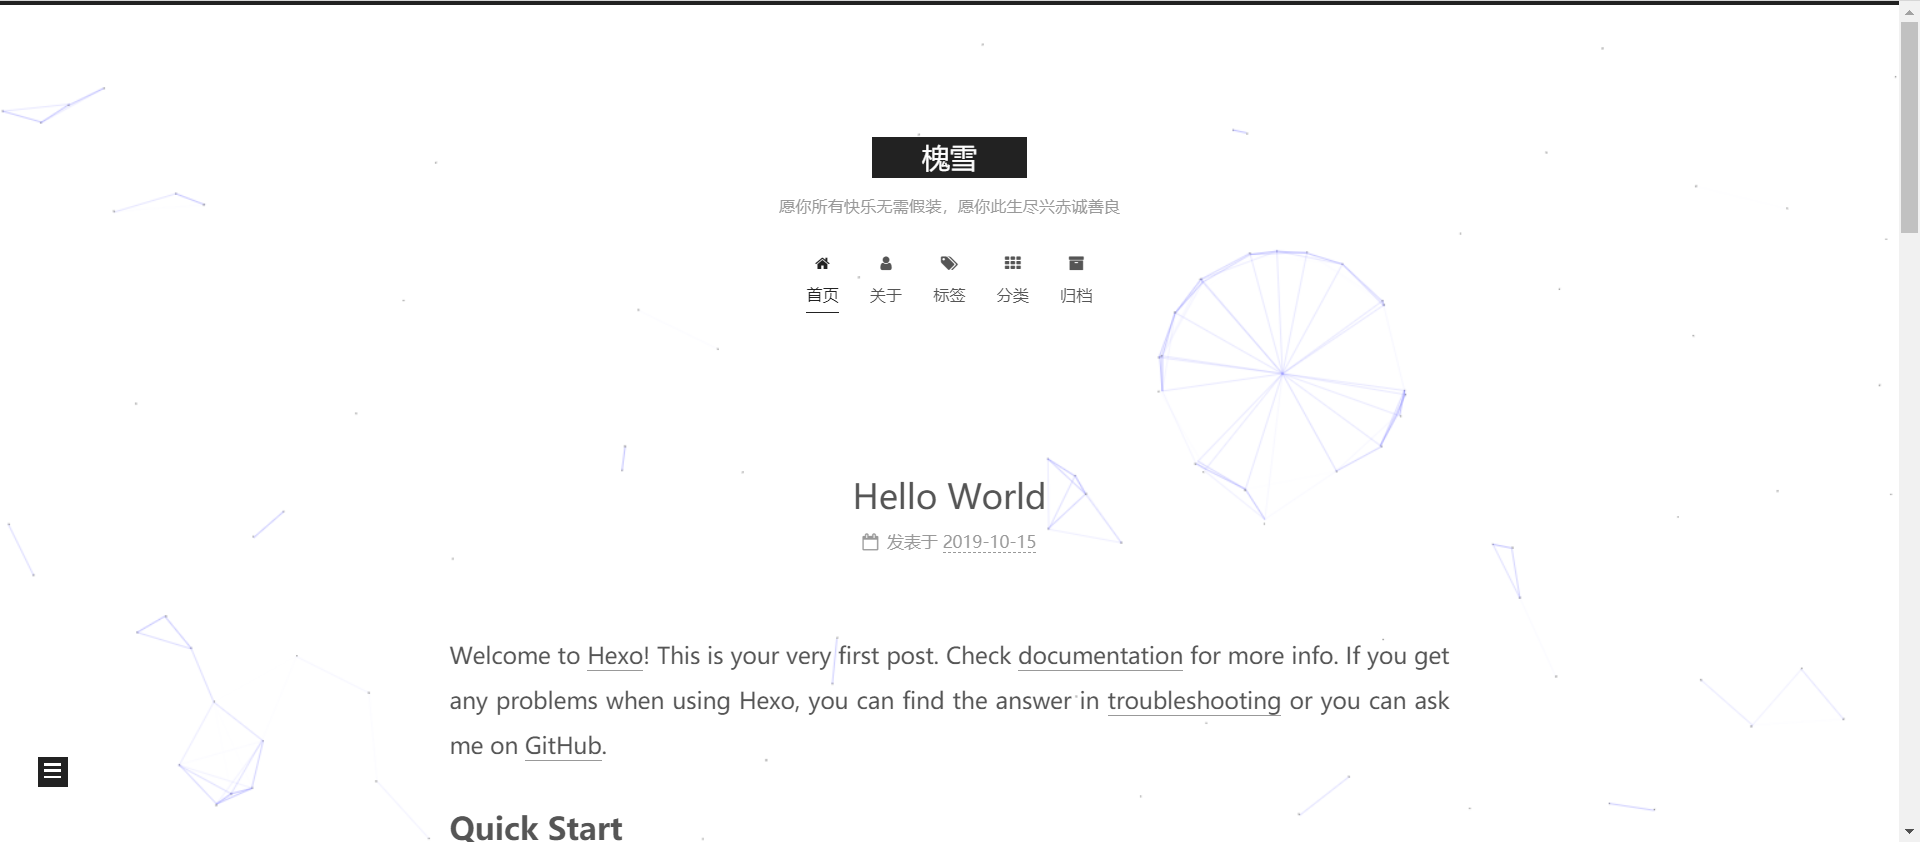Open the 关于 menu item
This screenshot has height=842, width=1920.
(x=885, y=295)
